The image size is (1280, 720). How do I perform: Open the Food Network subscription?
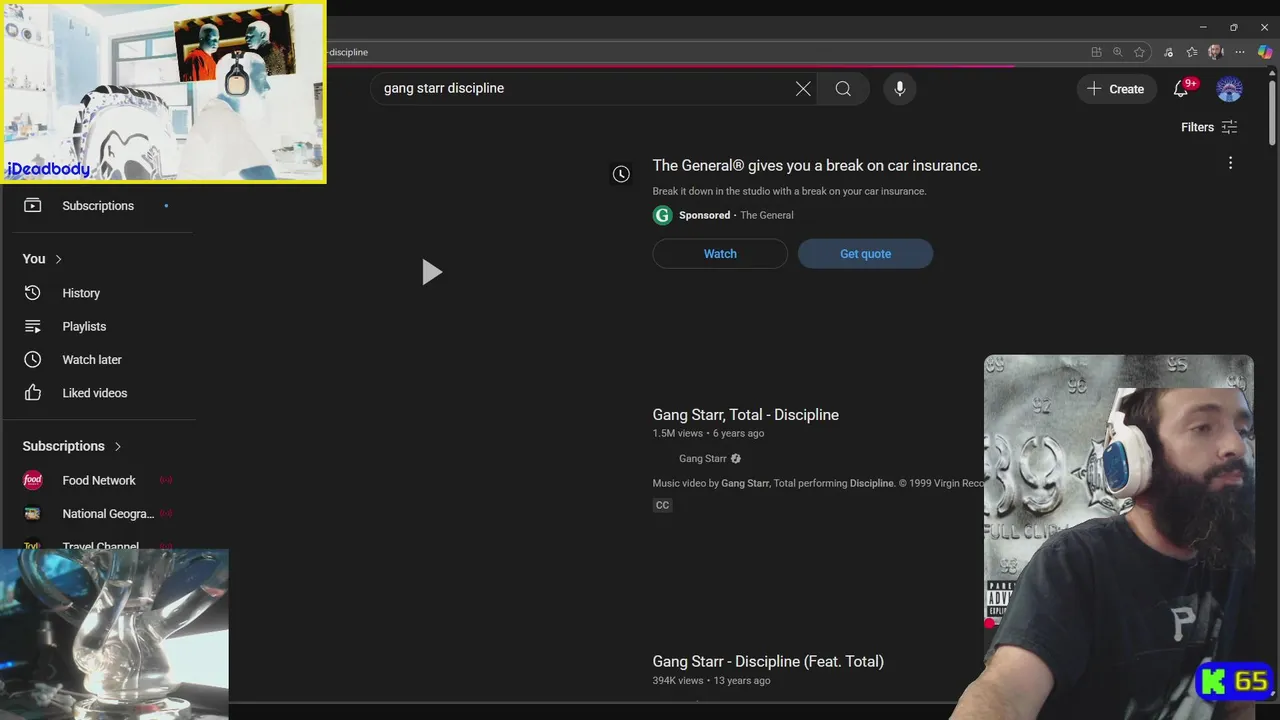[99, 481]
